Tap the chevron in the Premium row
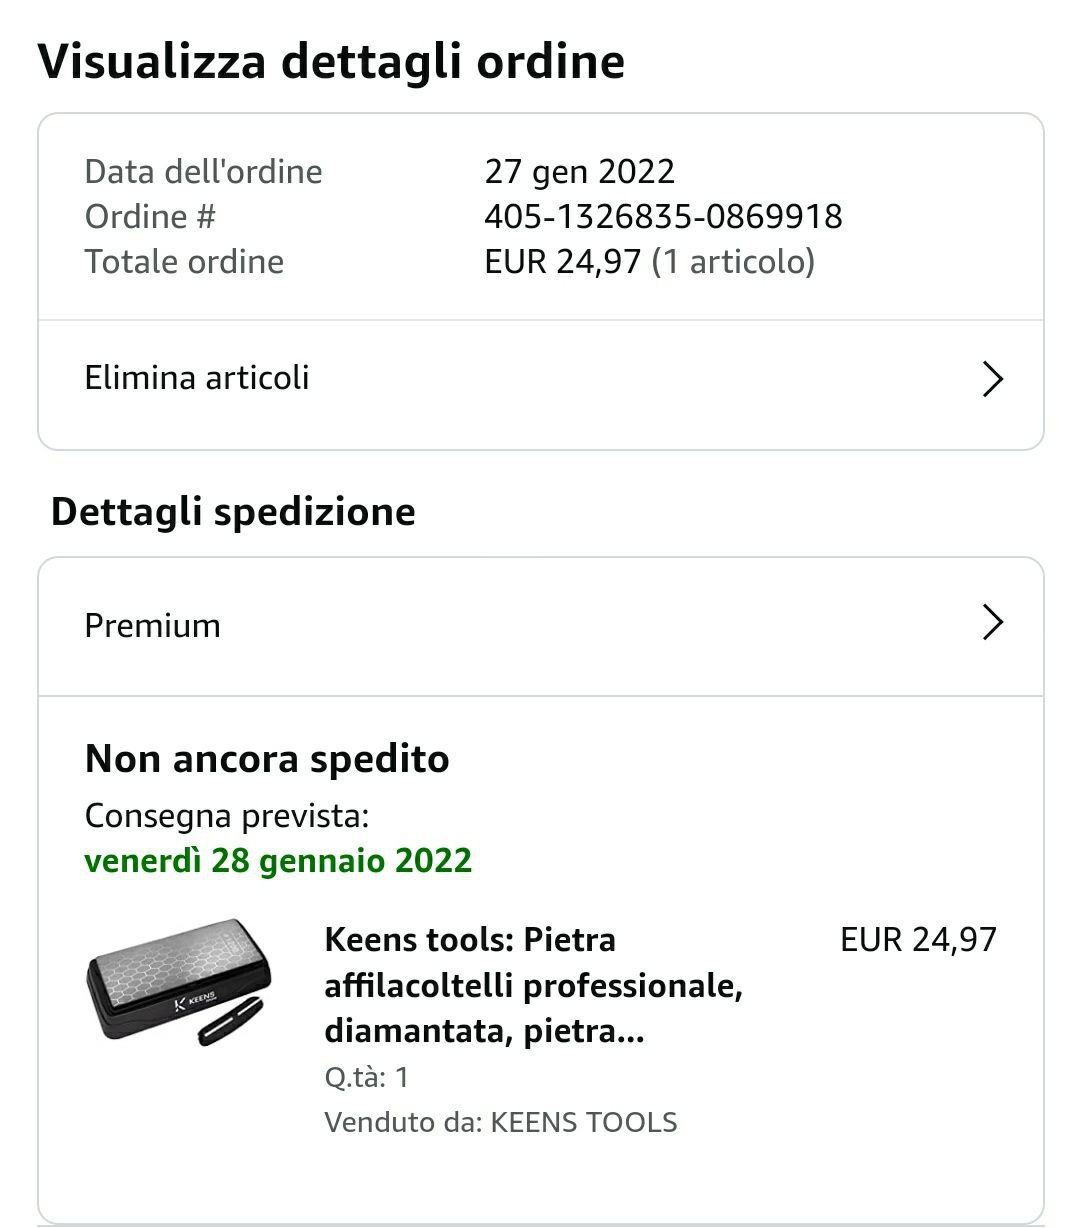The image size is (1080, 1228). coord(992,622)
